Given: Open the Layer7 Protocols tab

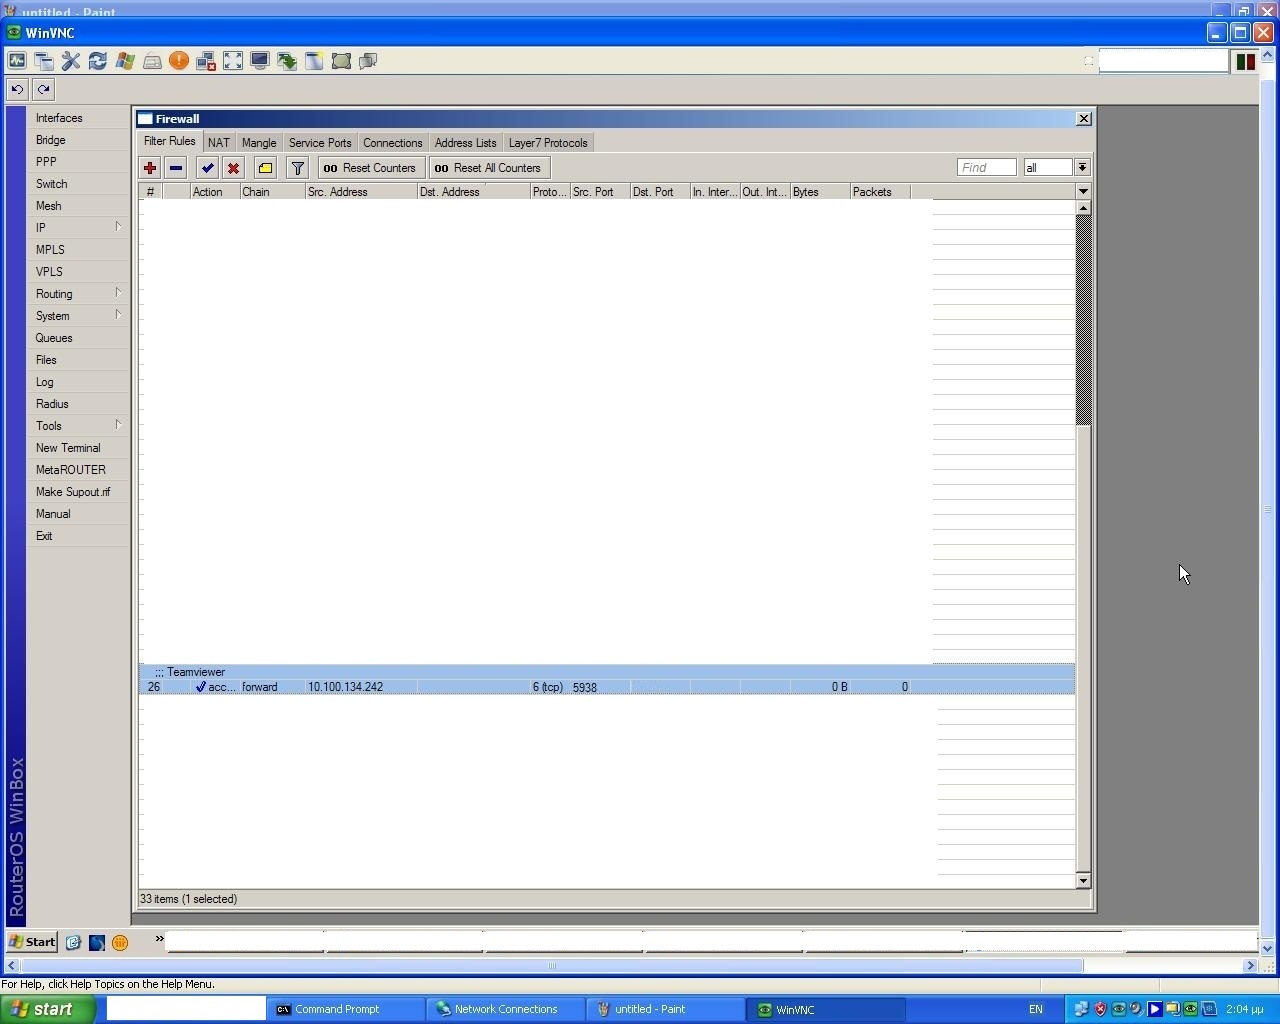Looking at the screenshot, I should click(548, 143).
